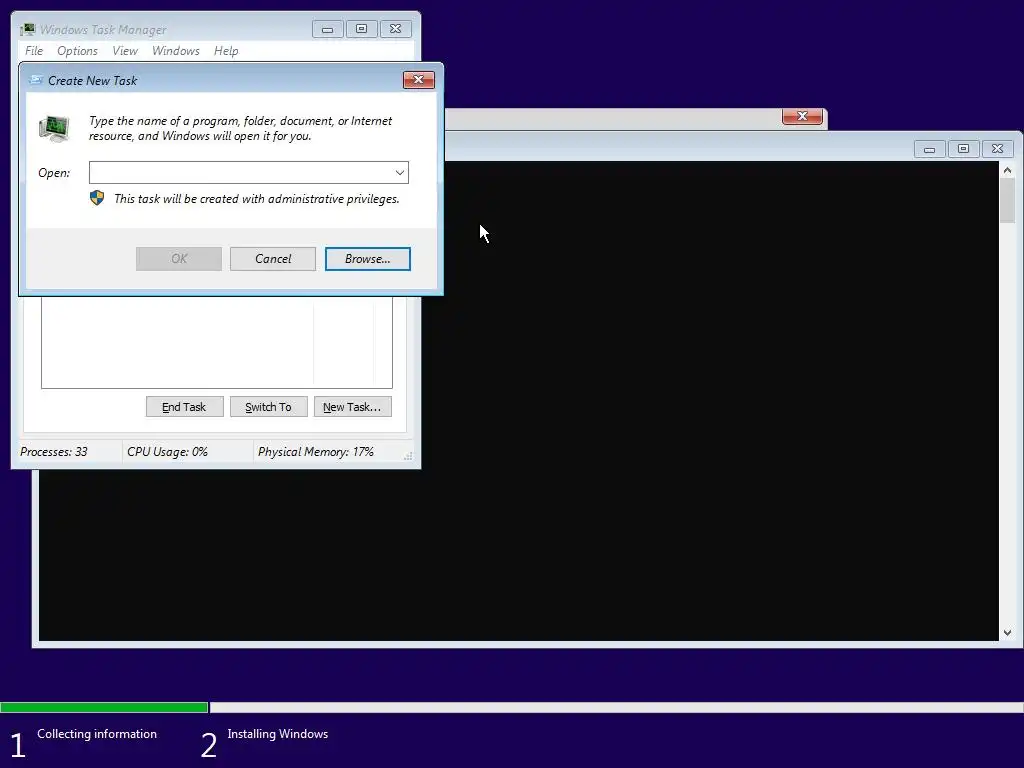Viewport: 1024px width, 768px height.
Task: Click the Switch To button
Action: pyautogui.click(x=268, y=407)
